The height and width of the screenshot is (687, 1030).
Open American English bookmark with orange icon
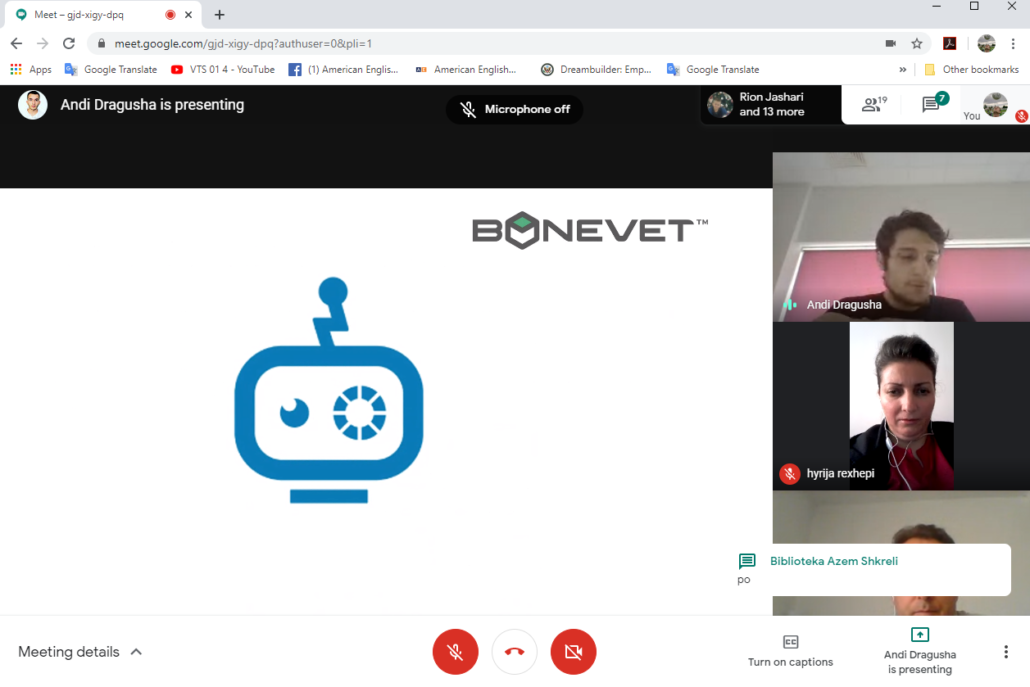466,69
